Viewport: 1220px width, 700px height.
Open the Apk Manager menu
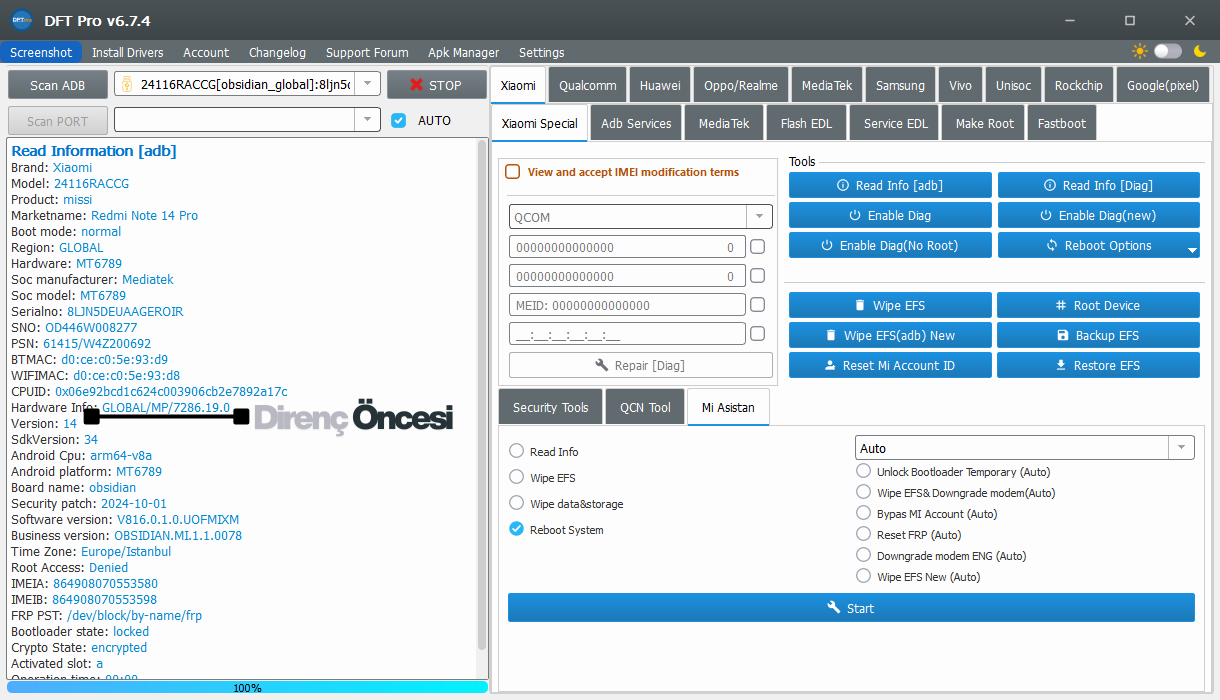point(463,52)
